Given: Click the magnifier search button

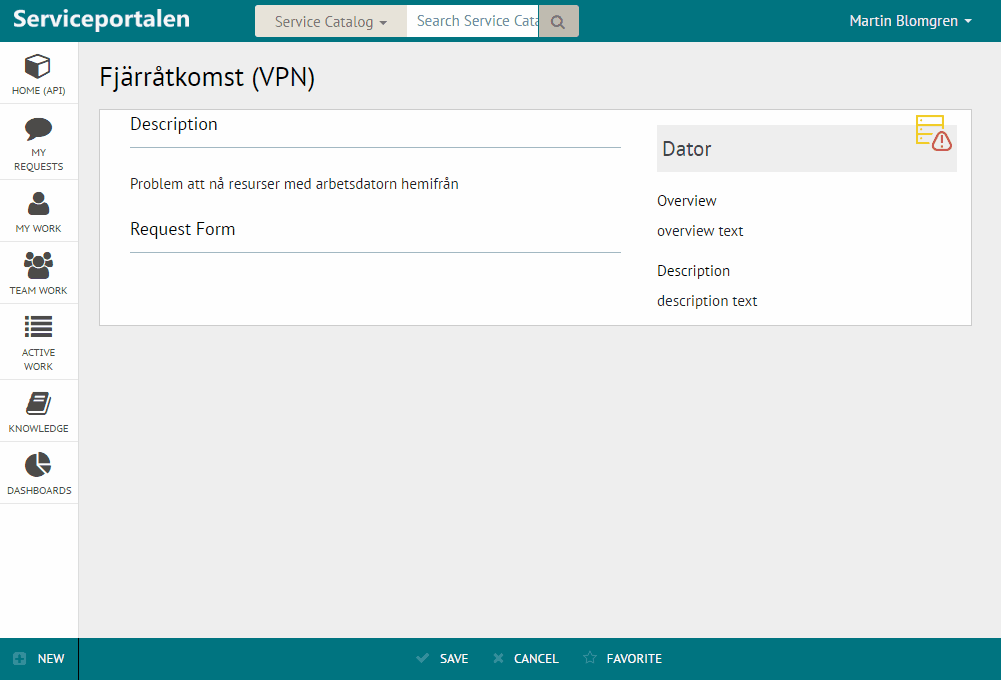Looking at the screenshot, I should [559, 22].
